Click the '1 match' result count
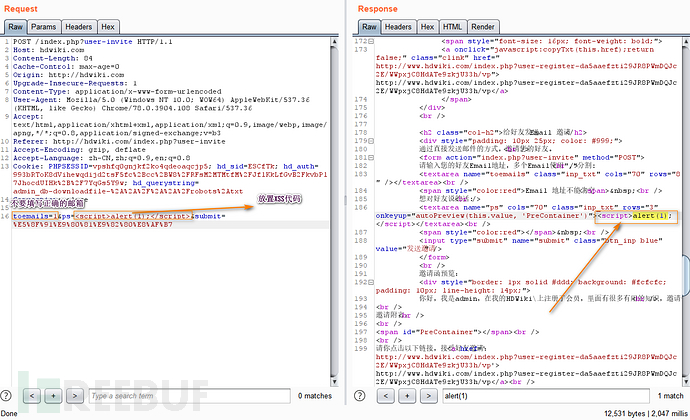The image size is (690, 420). (670, 396)
